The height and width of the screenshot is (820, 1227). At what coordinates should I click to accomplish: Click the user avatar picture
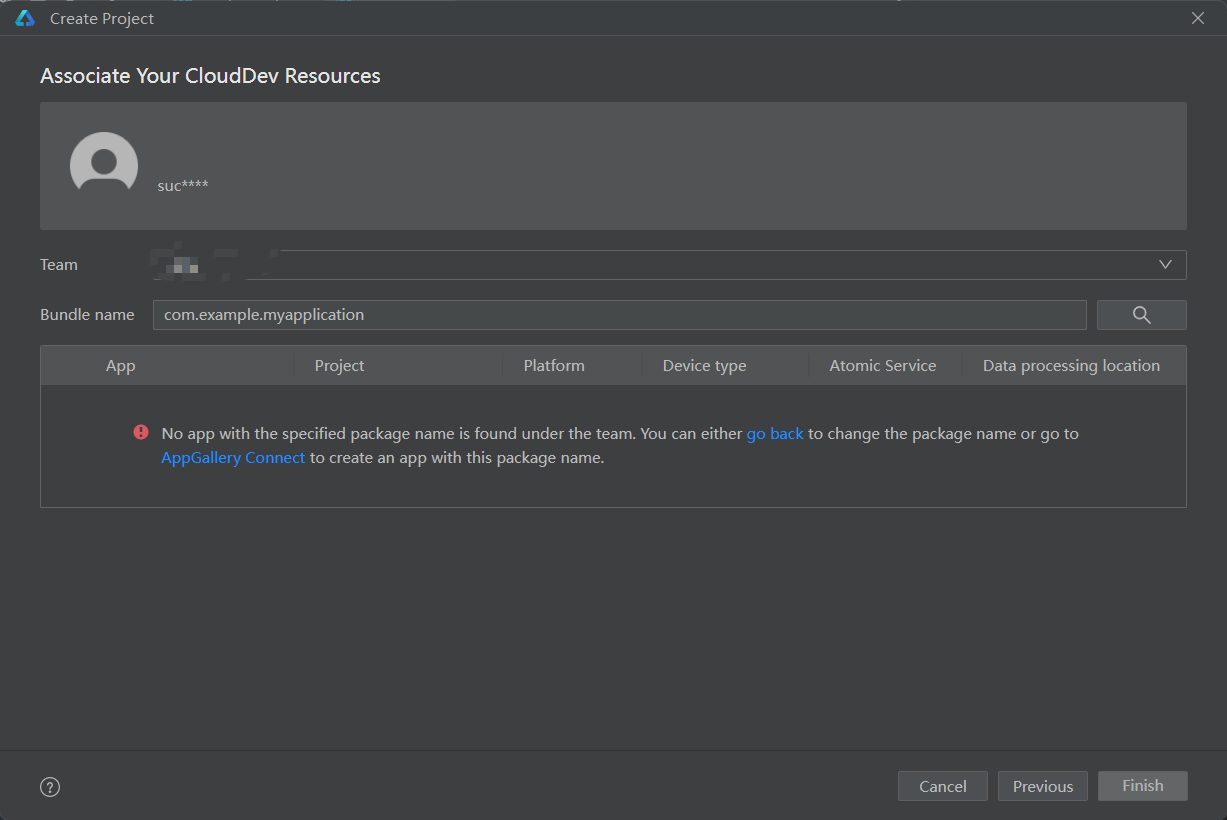pos(104,164)
